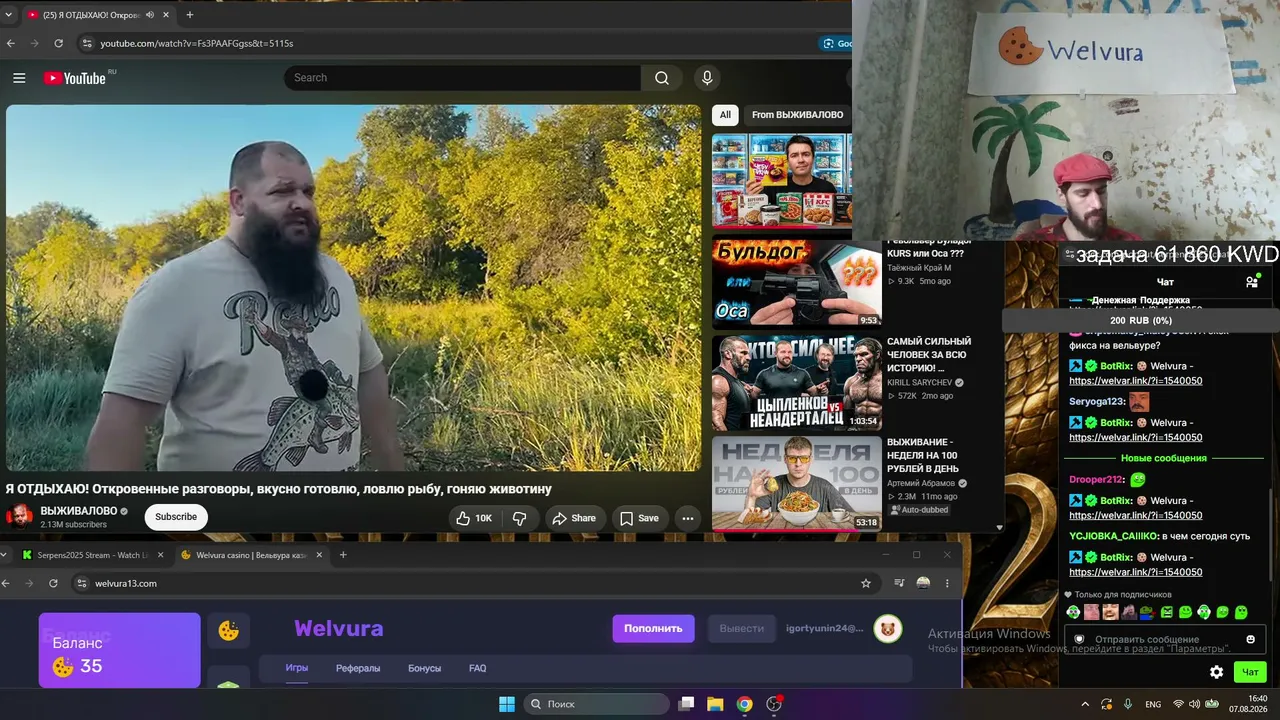This screenshot has width=1280, height=720.
Task: Click the cookie icon beside the balance card
Action: point(229,630)
